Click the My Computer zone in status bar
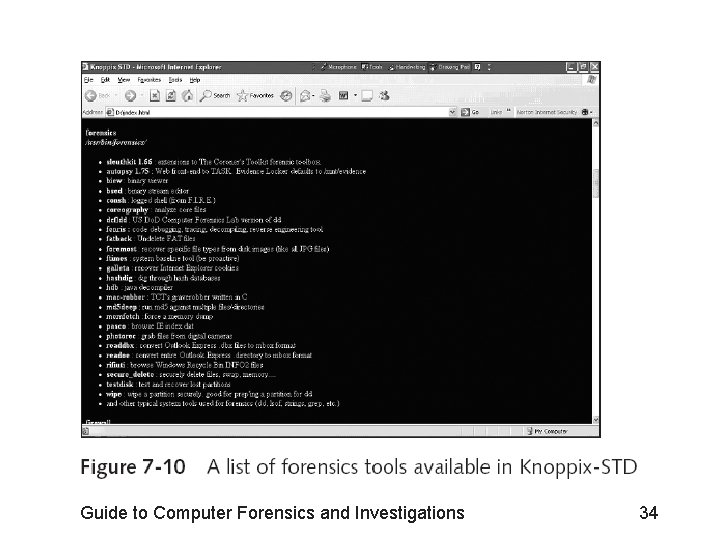Viewport: 720px width, 540px height. point(547,431)
